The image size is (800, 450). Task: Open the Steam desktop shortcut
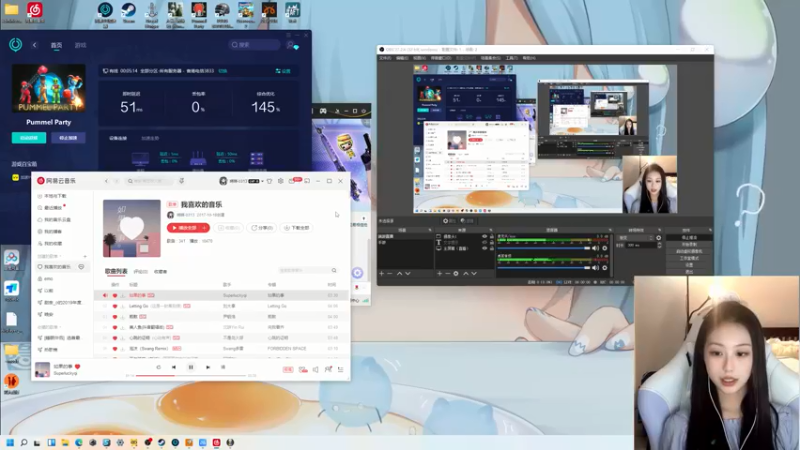pos(128,11)
